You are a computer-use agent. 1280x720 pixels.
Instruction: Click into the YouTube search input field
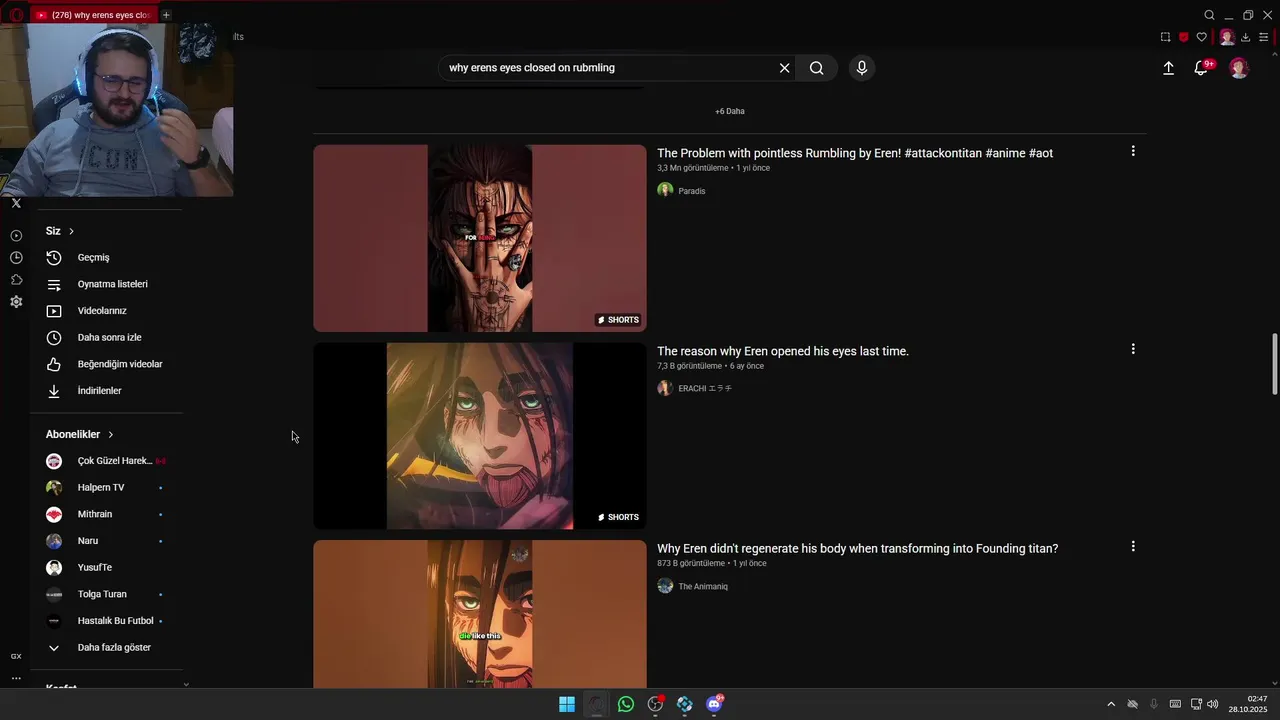point(610,68)
